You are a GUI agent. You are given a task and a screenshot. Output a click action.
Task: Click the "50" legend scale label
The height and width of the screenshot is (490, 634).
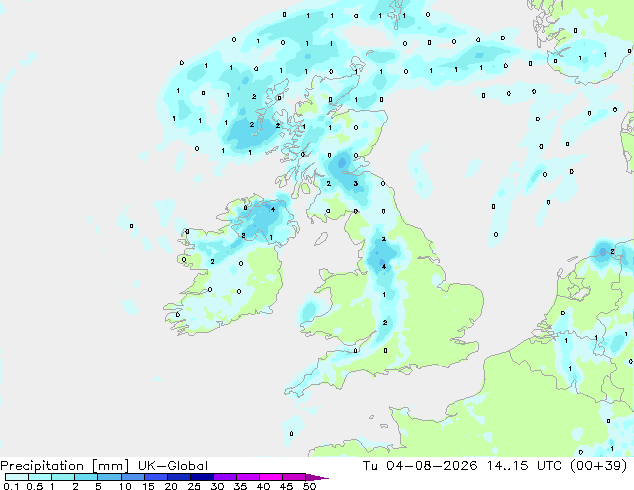[309, 486]
